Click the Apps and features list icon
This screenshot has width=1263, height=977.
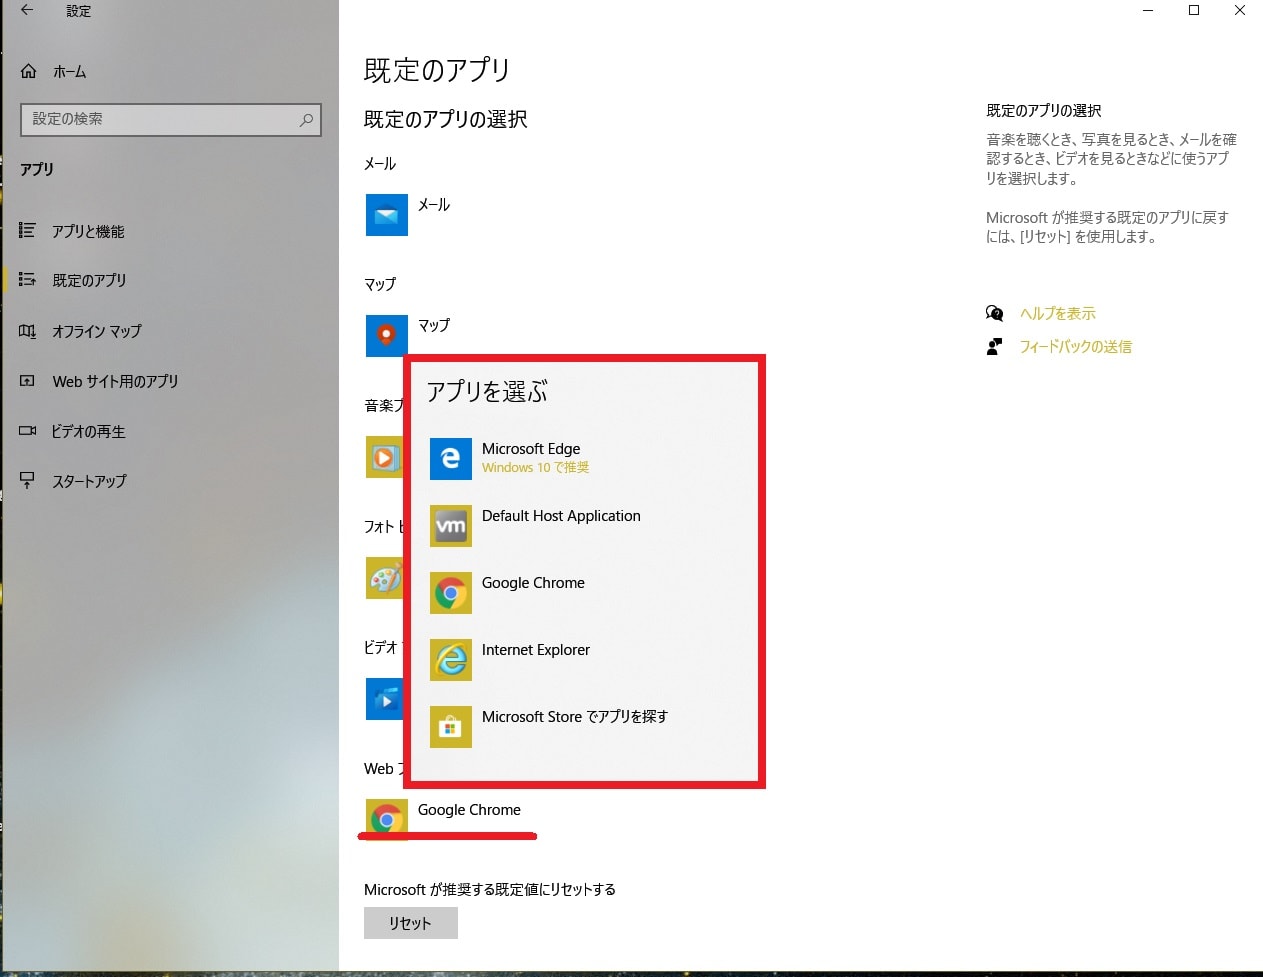pyautogui.click(x=27, y=231)
